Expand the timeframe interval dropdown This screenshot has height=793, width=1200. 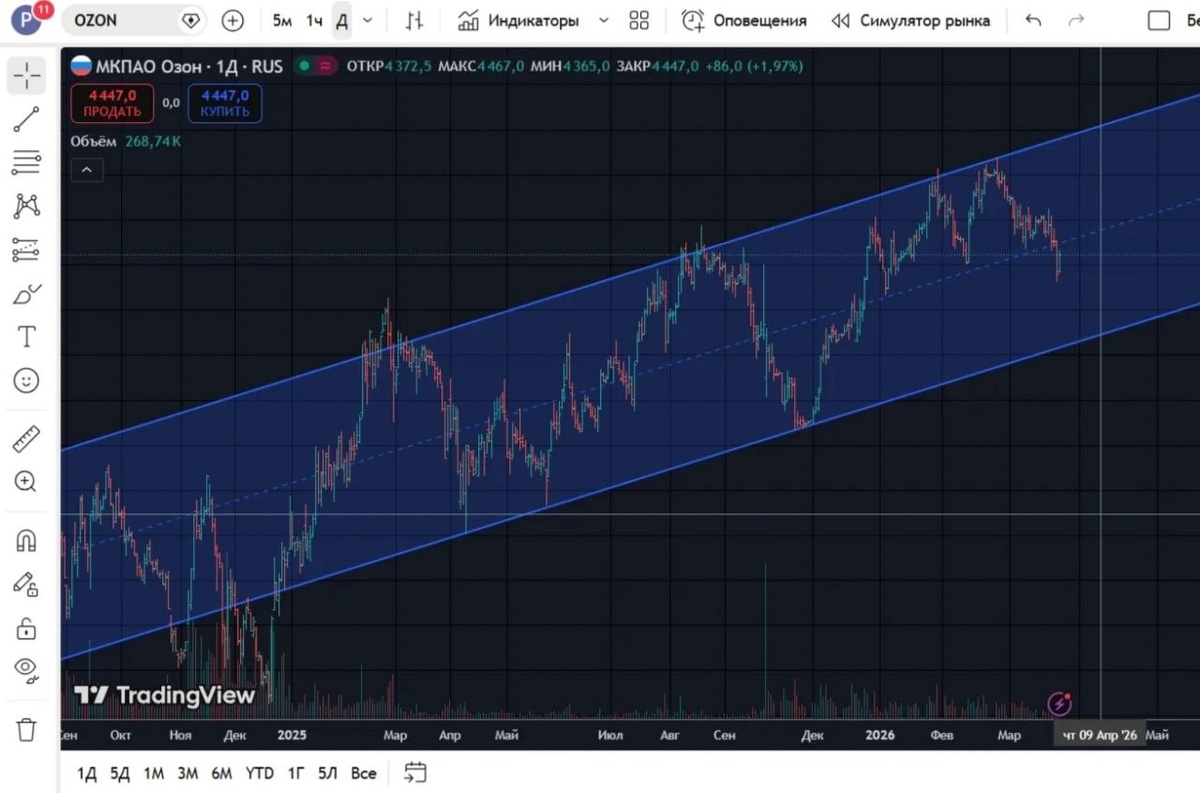[x=368, y=20]
